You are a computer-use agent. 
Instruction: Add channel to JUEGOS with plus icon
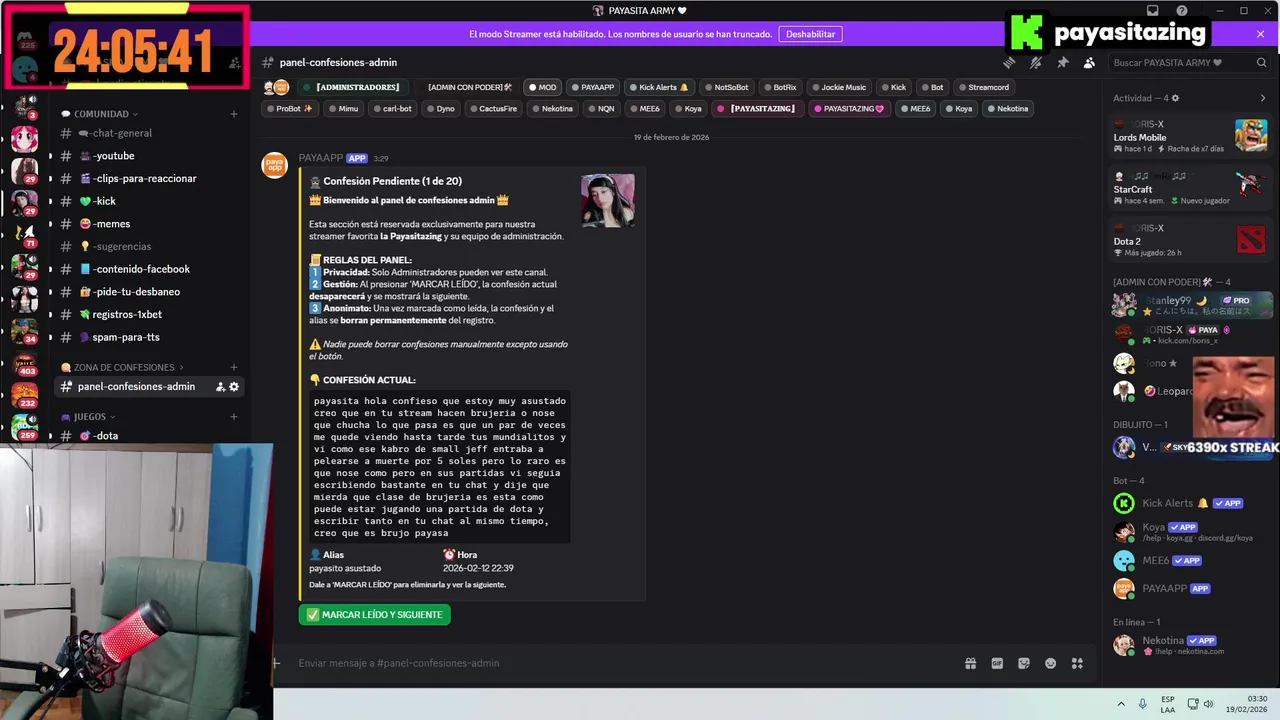pyautogui.click(x=234, y=416)
